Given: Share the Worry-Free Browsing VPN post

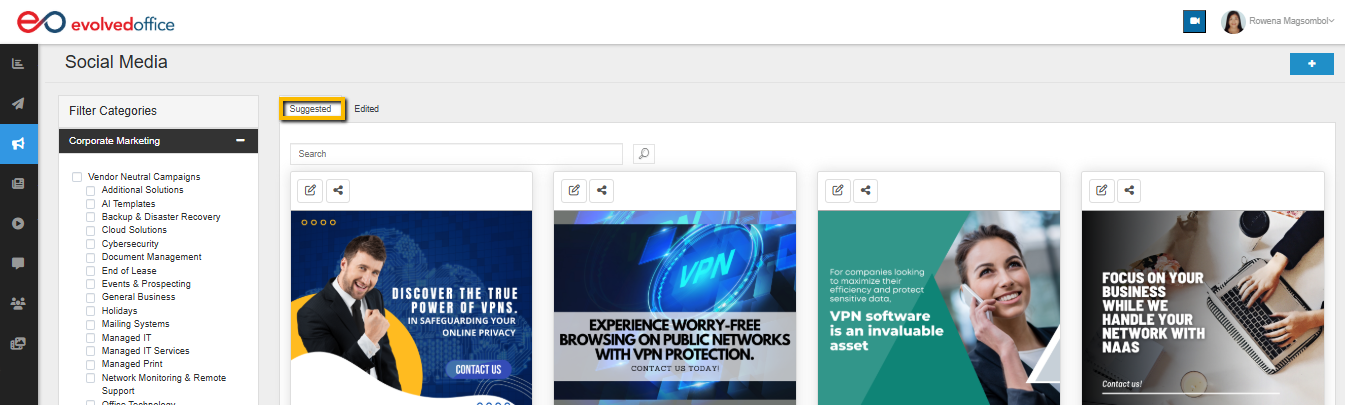Looking at the screenshot, I should coord(602,190).
